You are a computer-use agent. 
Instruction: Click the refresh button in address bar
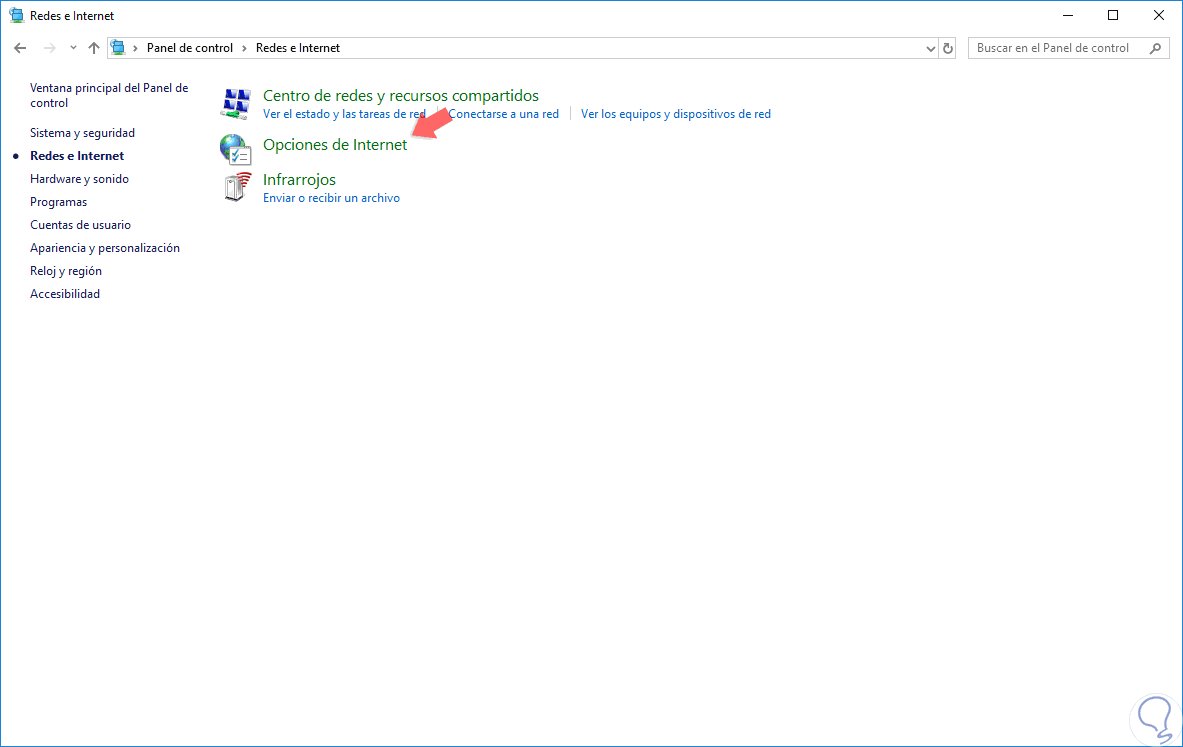point(948,48)
